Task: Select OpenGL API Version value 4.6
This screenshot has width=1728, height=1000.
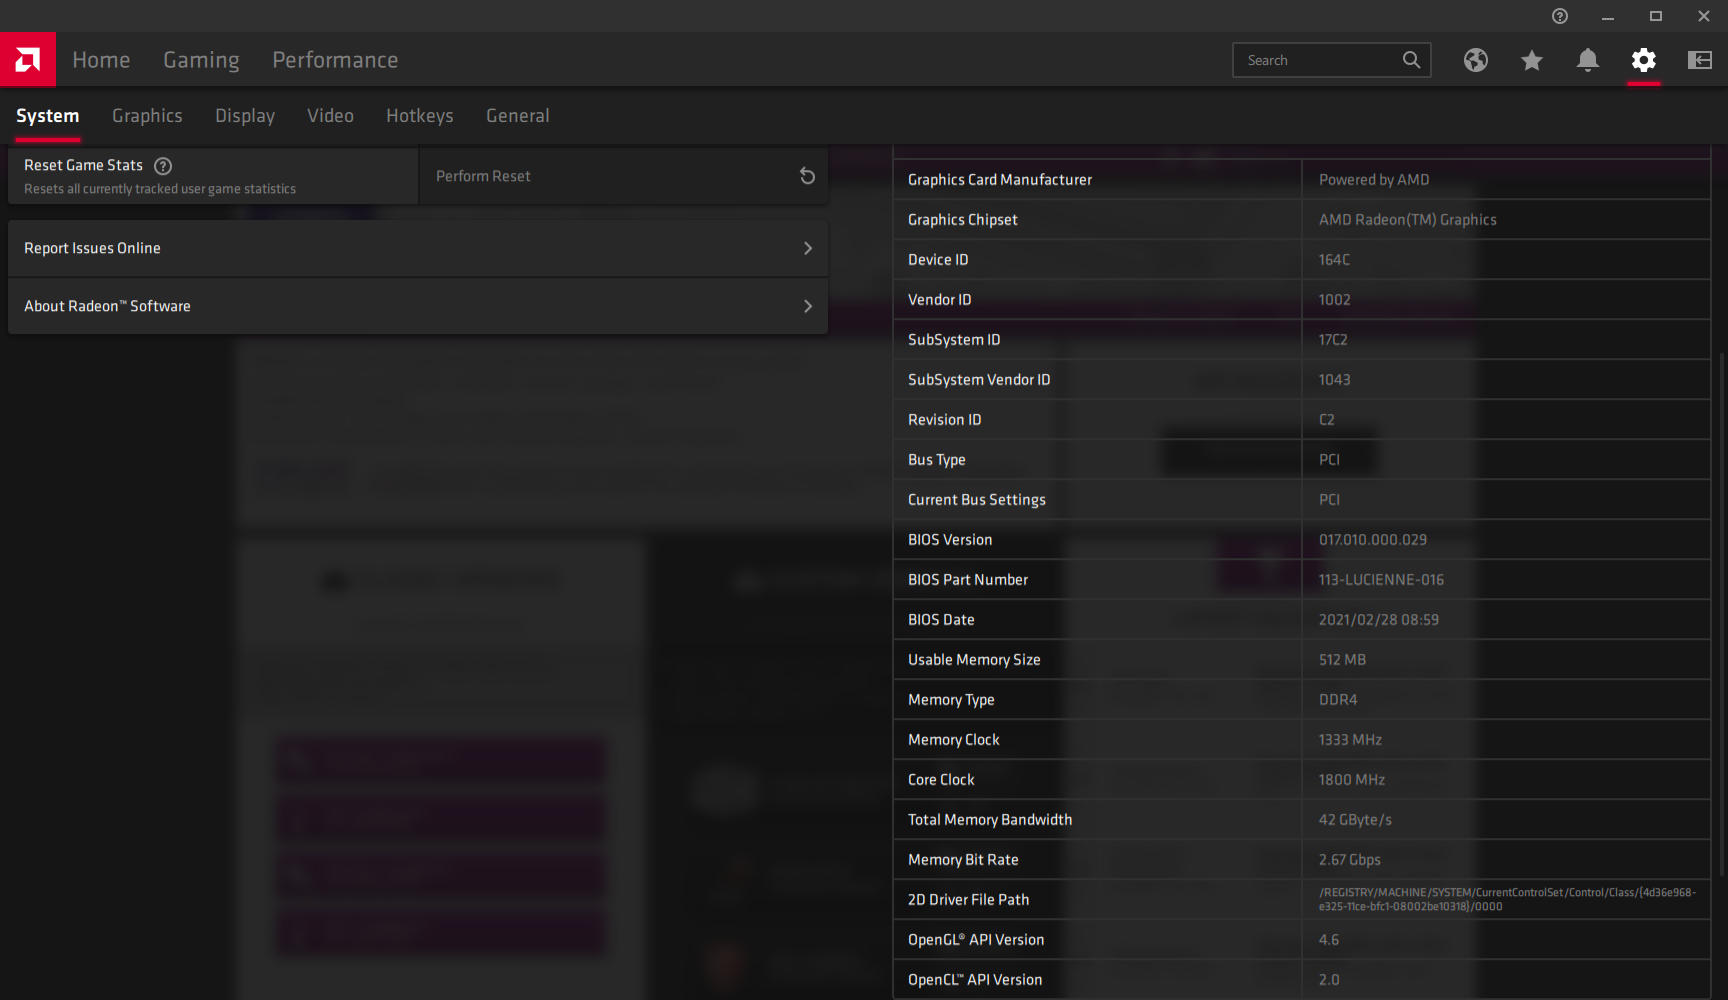Action: coord(1329,940)
